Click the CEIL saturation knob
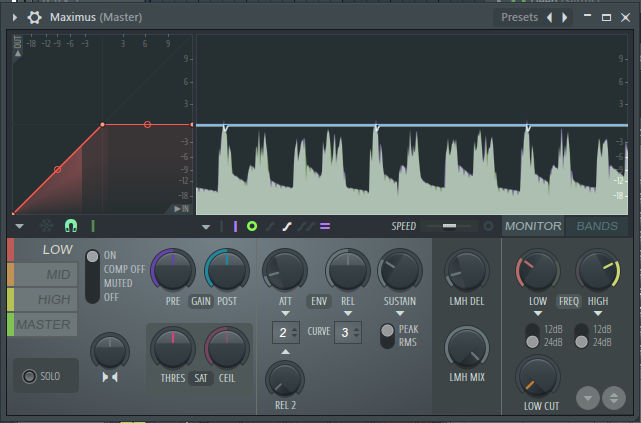 227,349
